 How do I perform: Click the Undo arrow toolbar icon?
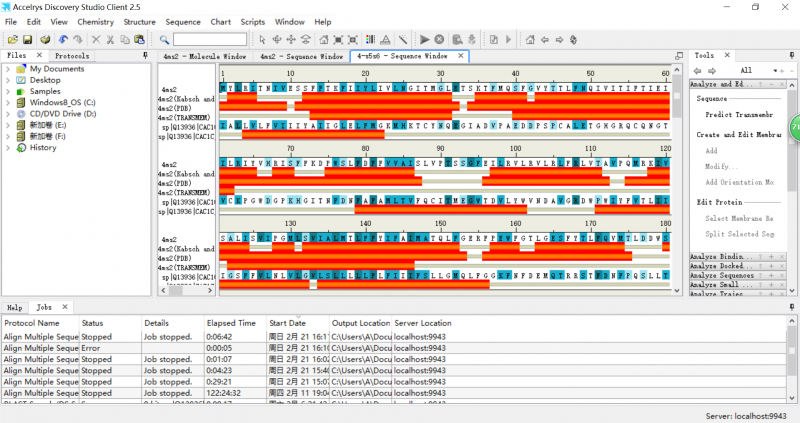coord(63,39)
